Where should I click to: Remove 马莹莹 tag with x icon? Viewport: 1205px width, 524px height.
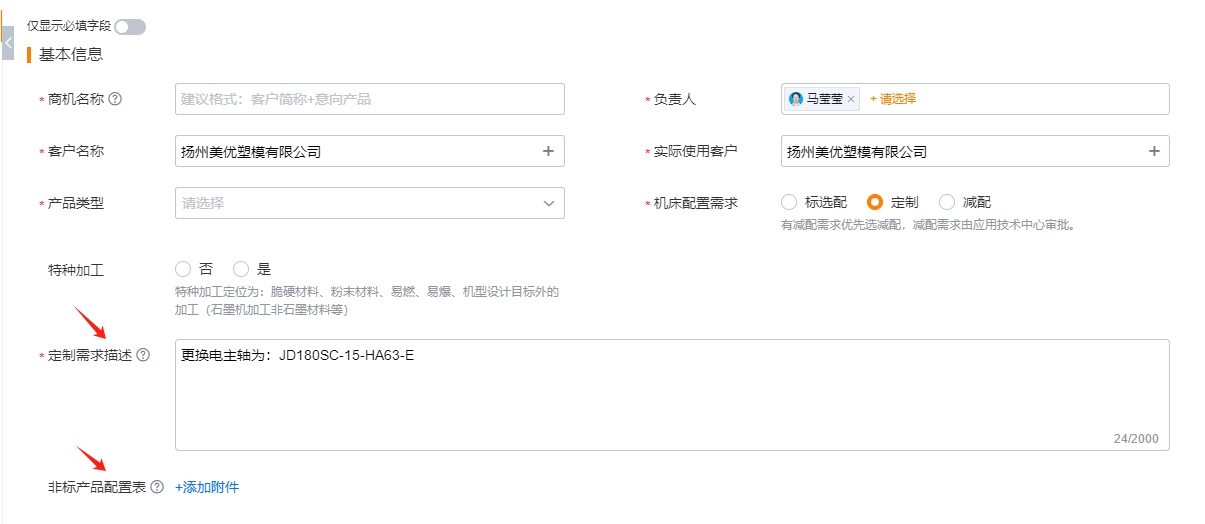[851, 99]
